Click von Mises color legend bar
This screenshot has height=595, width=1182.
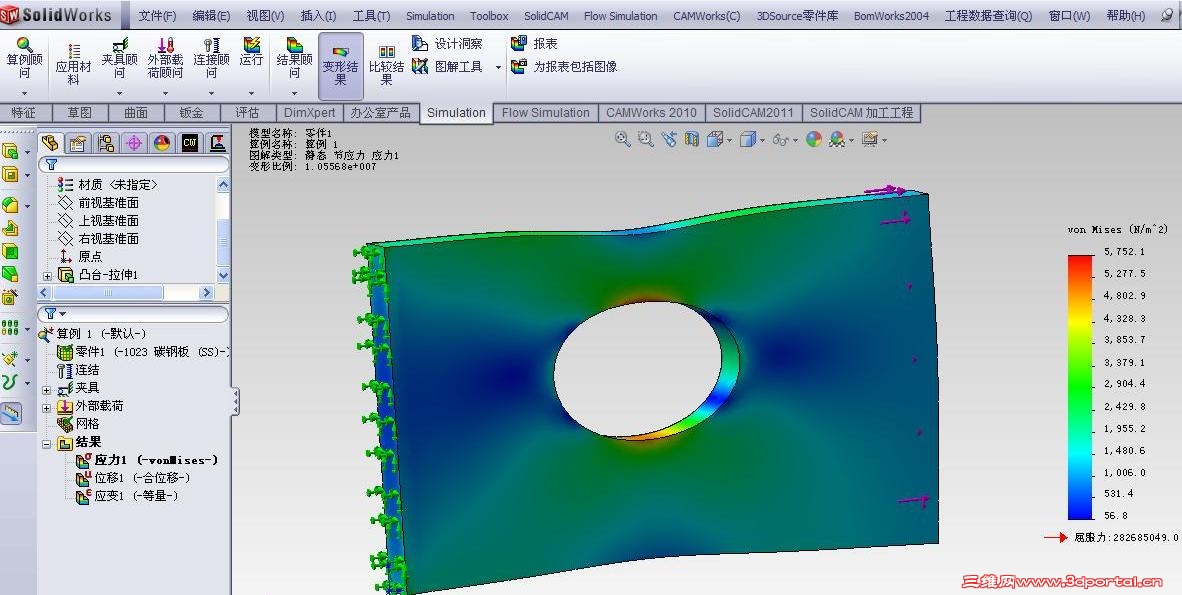point(1080,387)
